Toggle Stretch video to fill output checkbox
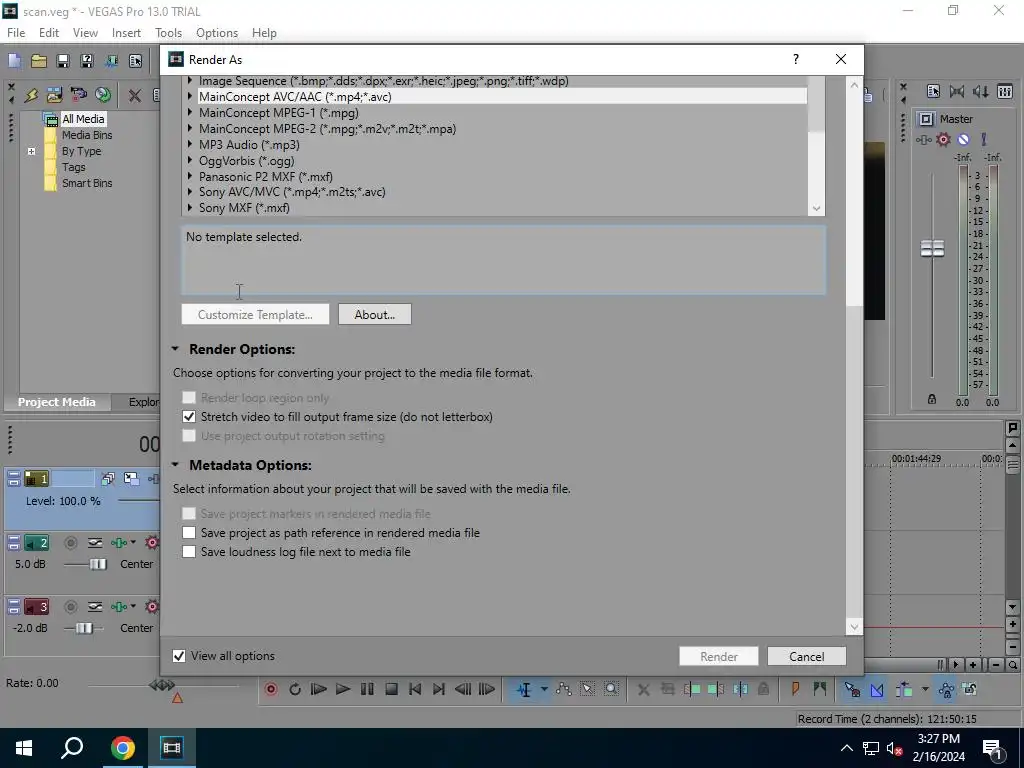 click(189, 417)
